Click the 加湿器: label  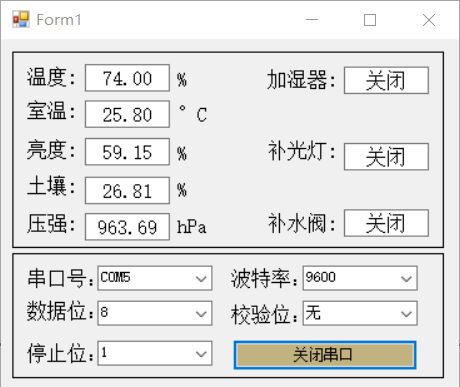click(x=301, y=80)
